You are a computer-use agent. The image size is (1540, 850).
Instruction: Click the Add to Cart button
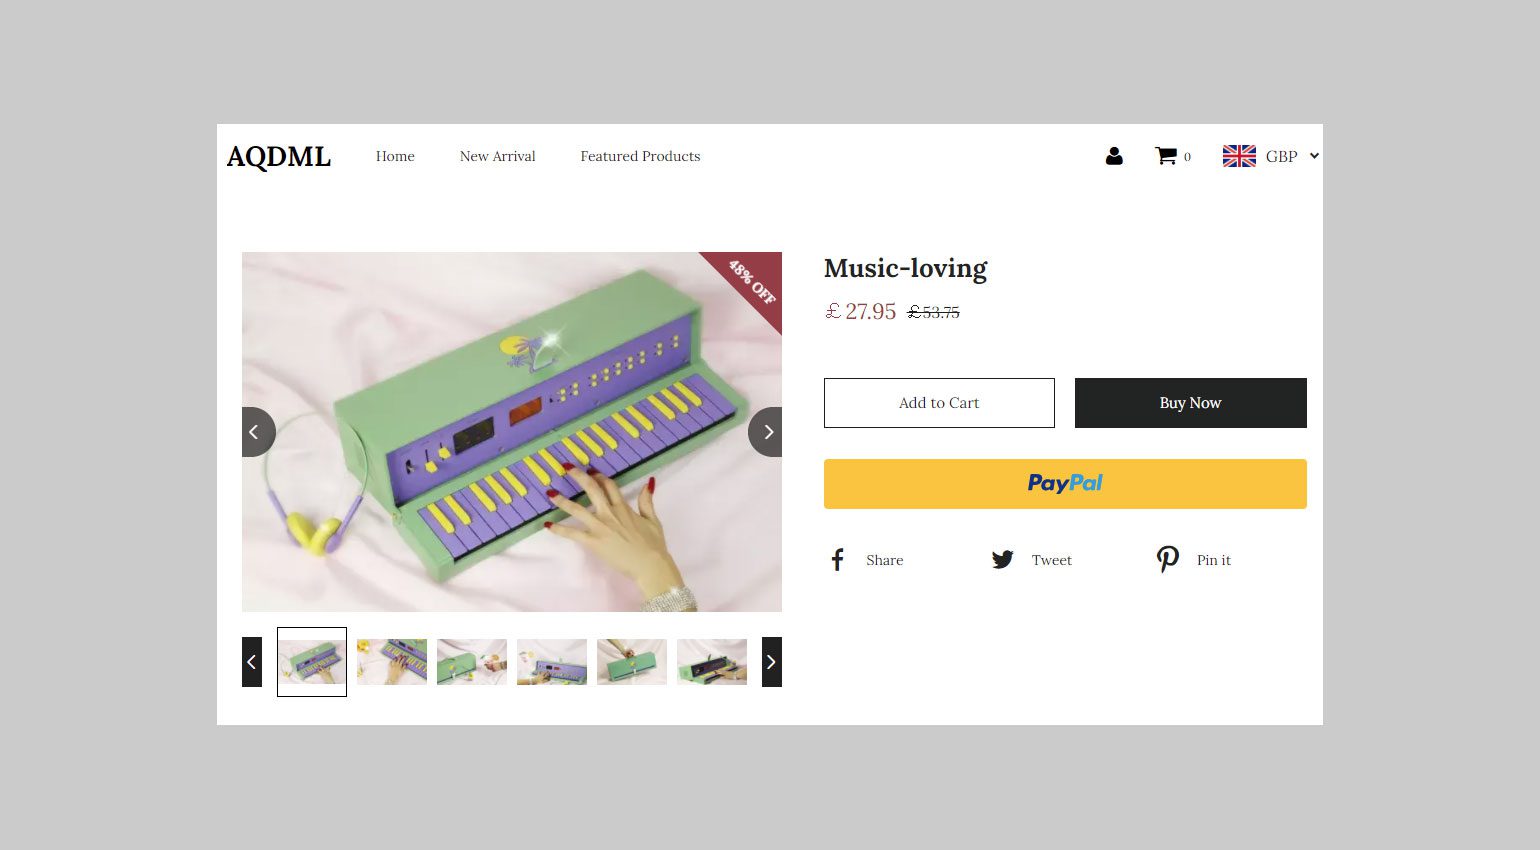(939, 403)
